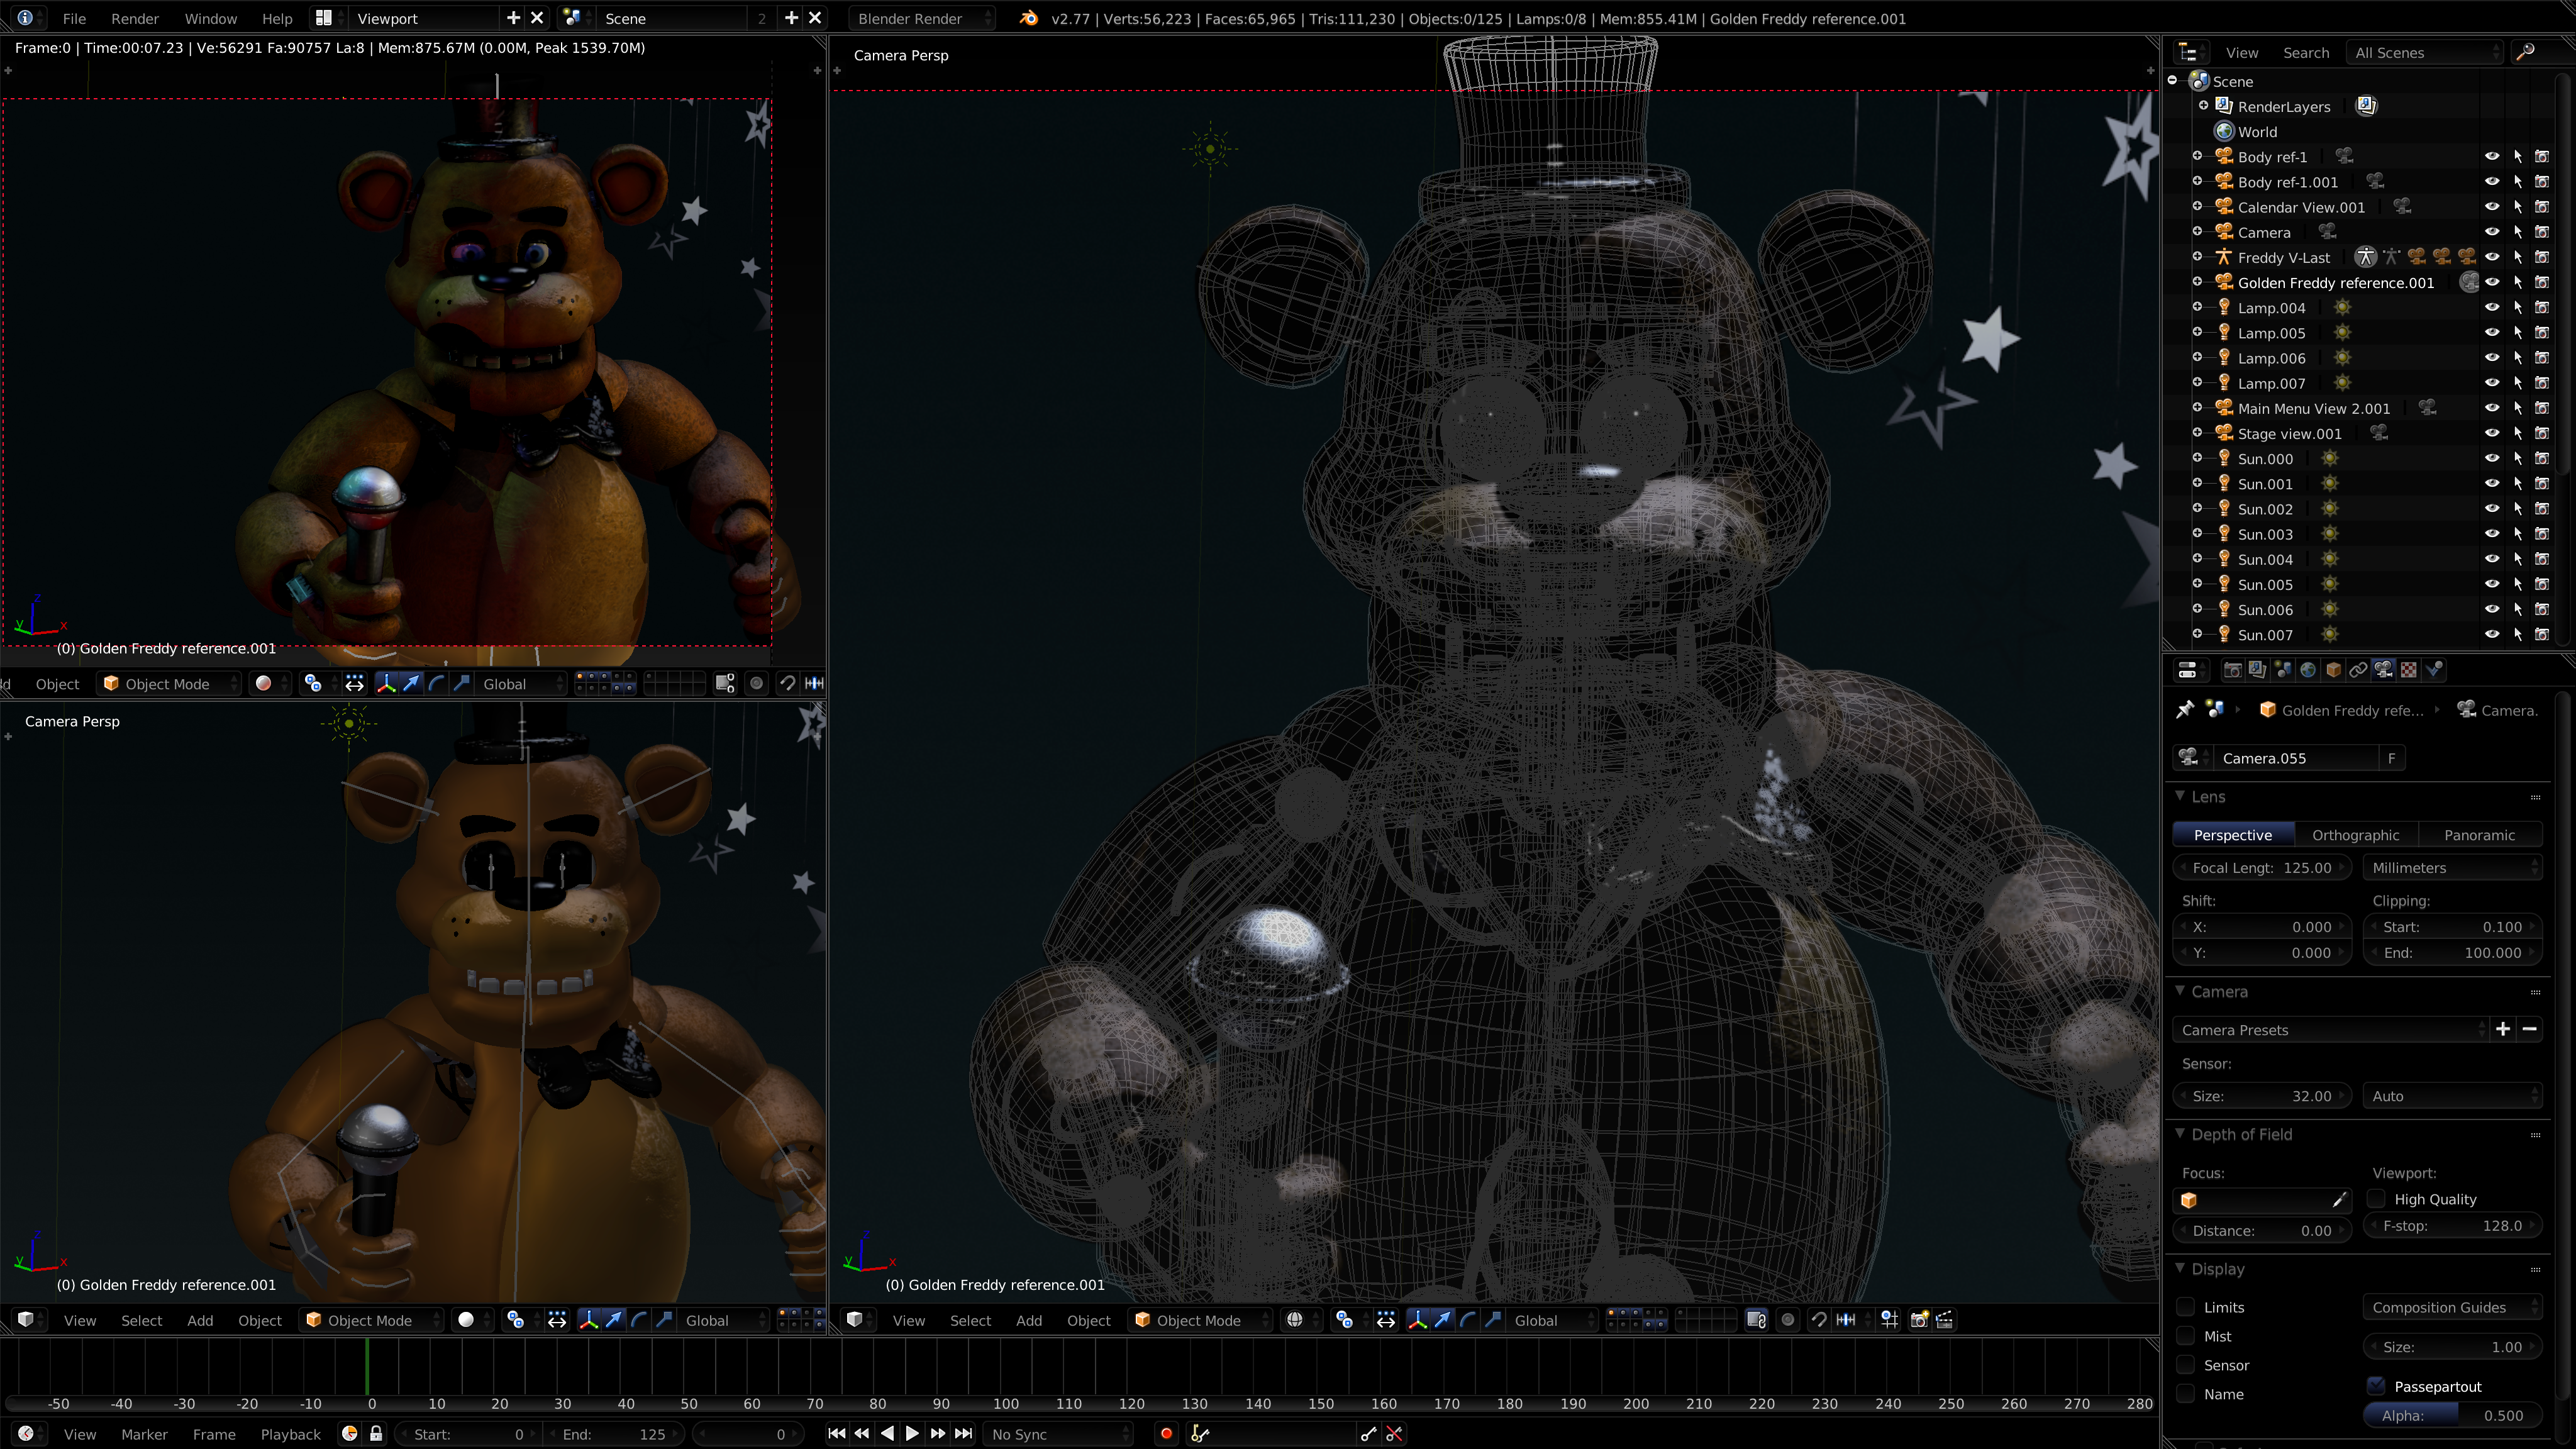Open the Render Layers properties tab
This screenshot has width=2576, height=1449.
click(x=2257, y=670)
